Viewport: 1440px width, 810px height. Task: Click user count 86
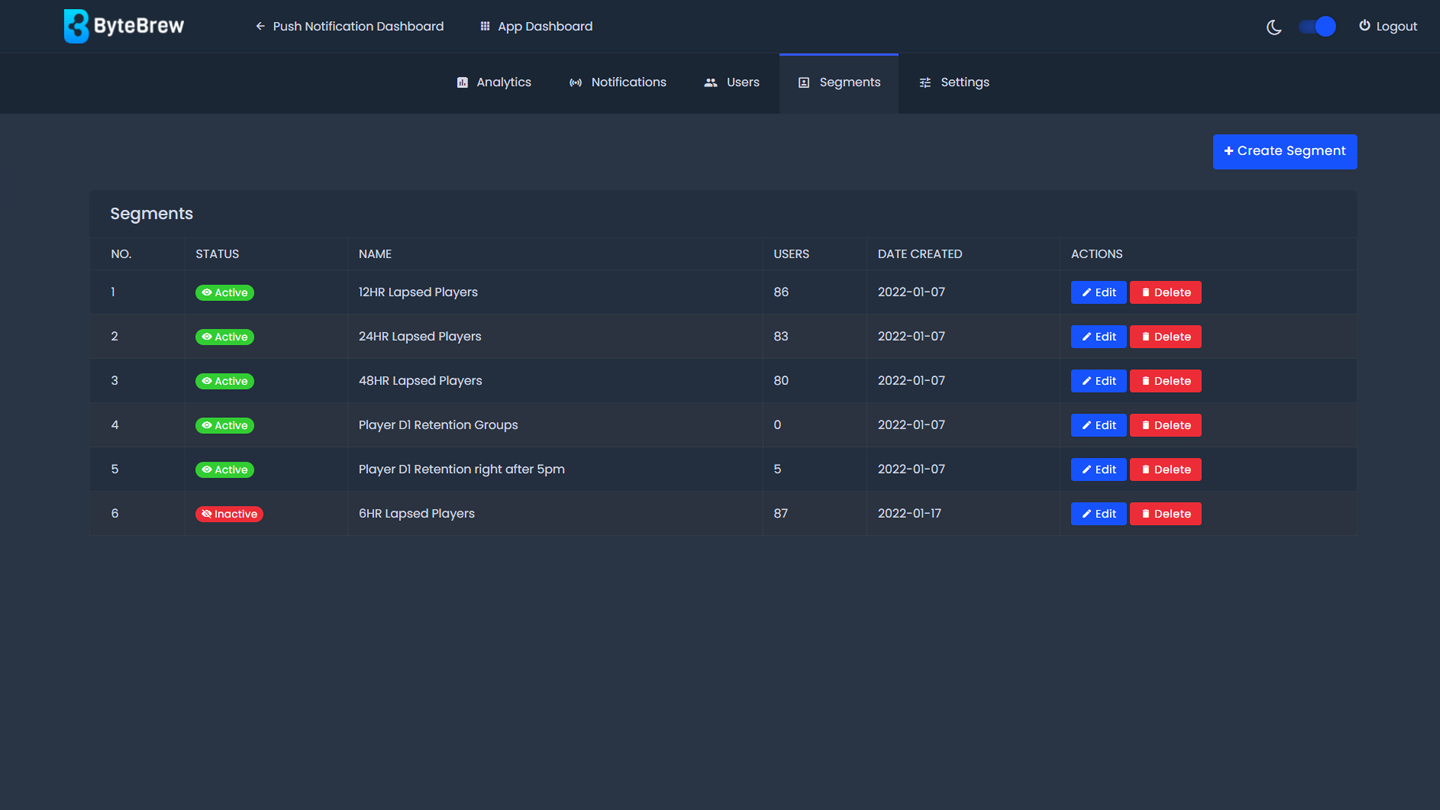pos(781,292)
